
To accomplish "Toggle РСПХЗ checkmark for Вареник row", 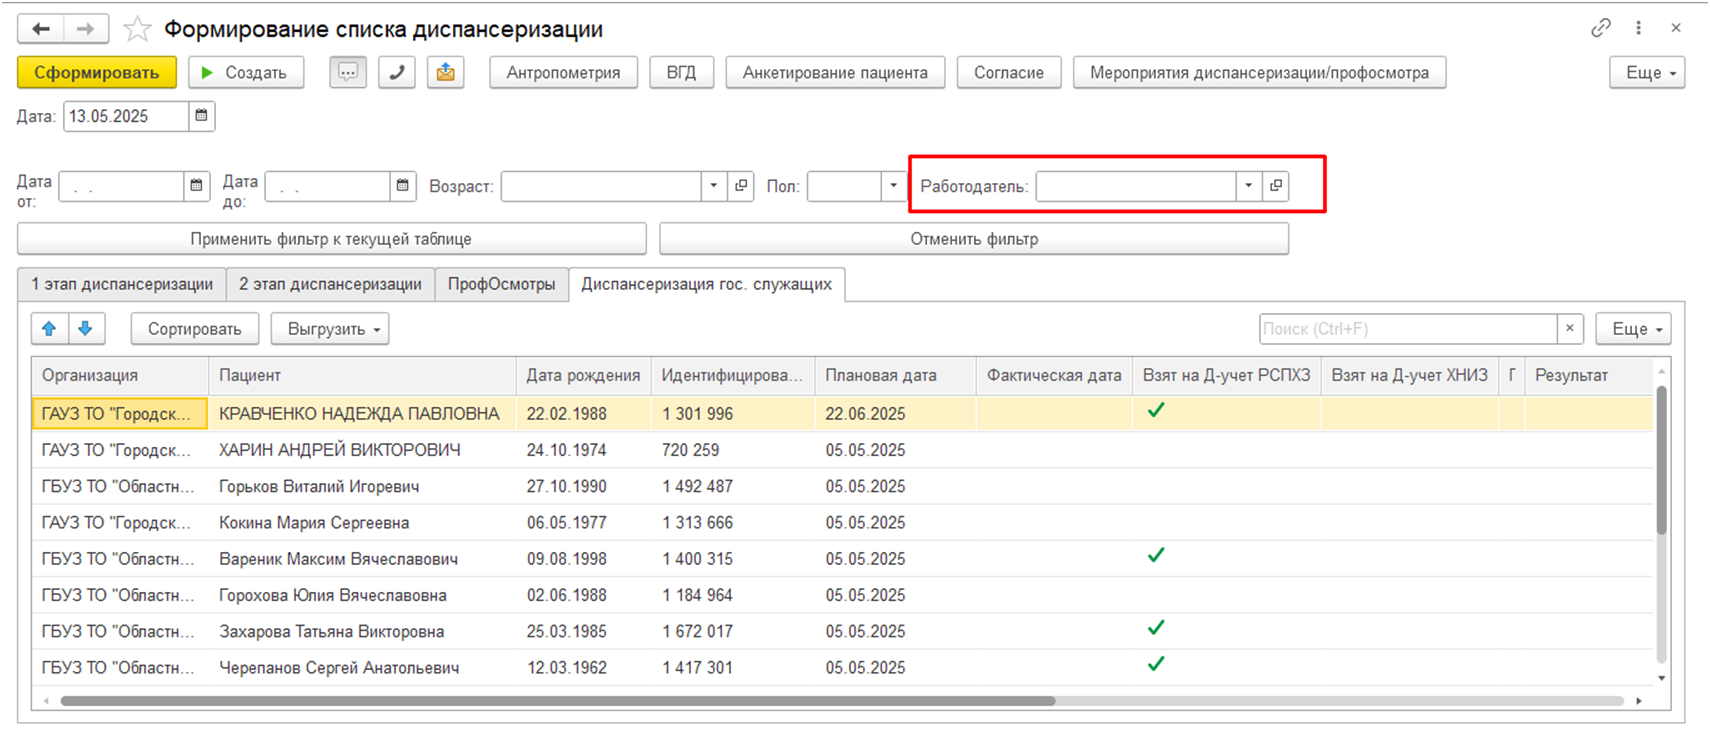I will pyautogui.click(x=1156, y=555).
